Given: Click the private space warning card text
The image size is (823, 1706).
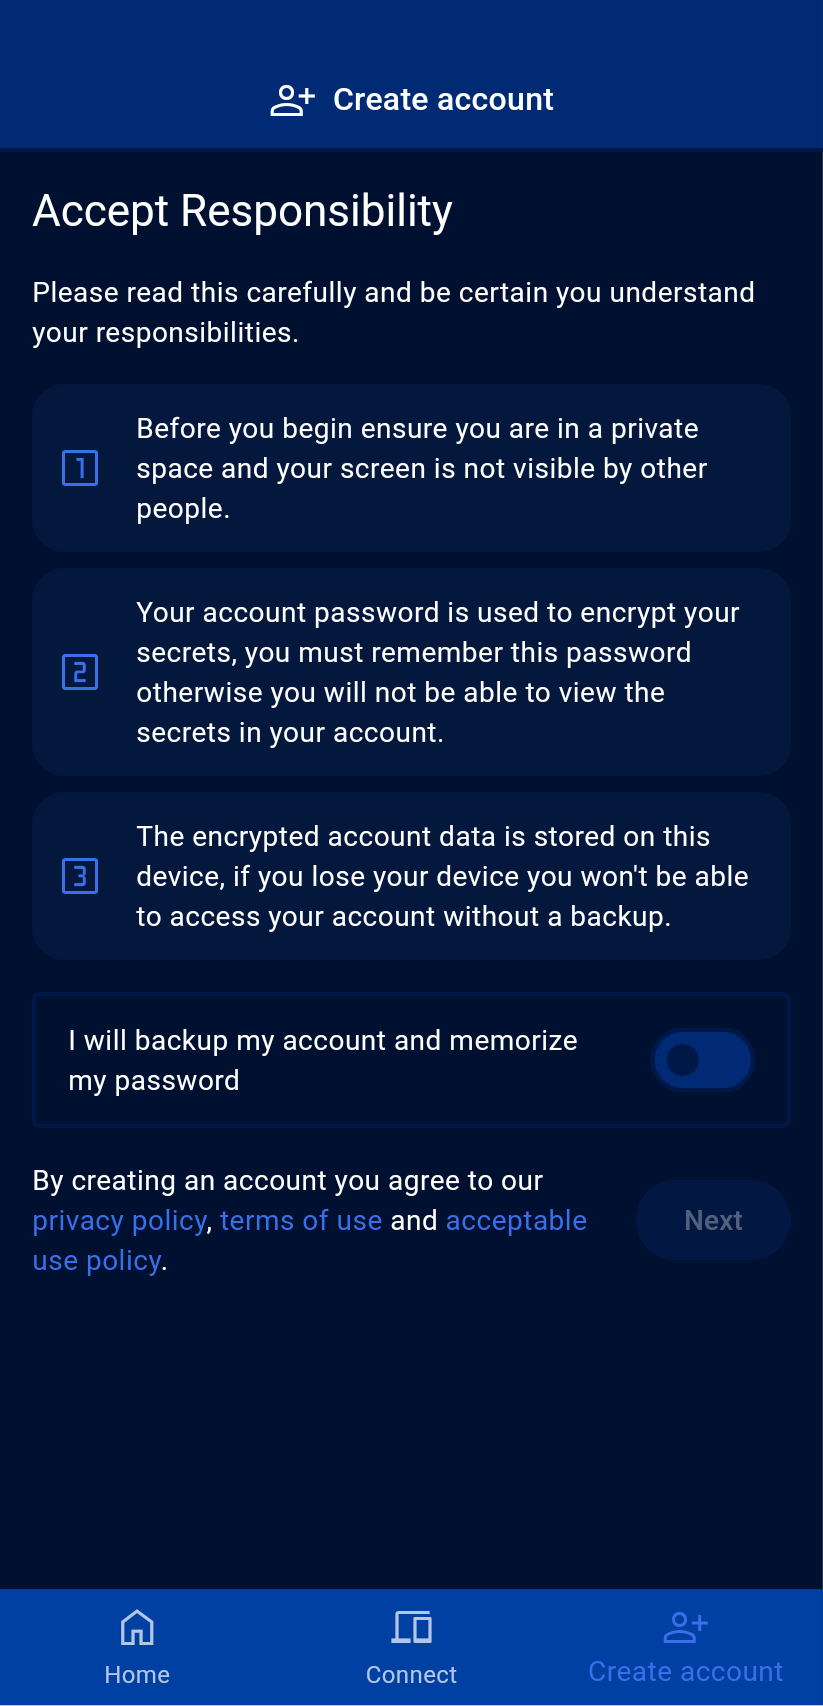Looking at the screenshot, I should click(x=422, y=468).
